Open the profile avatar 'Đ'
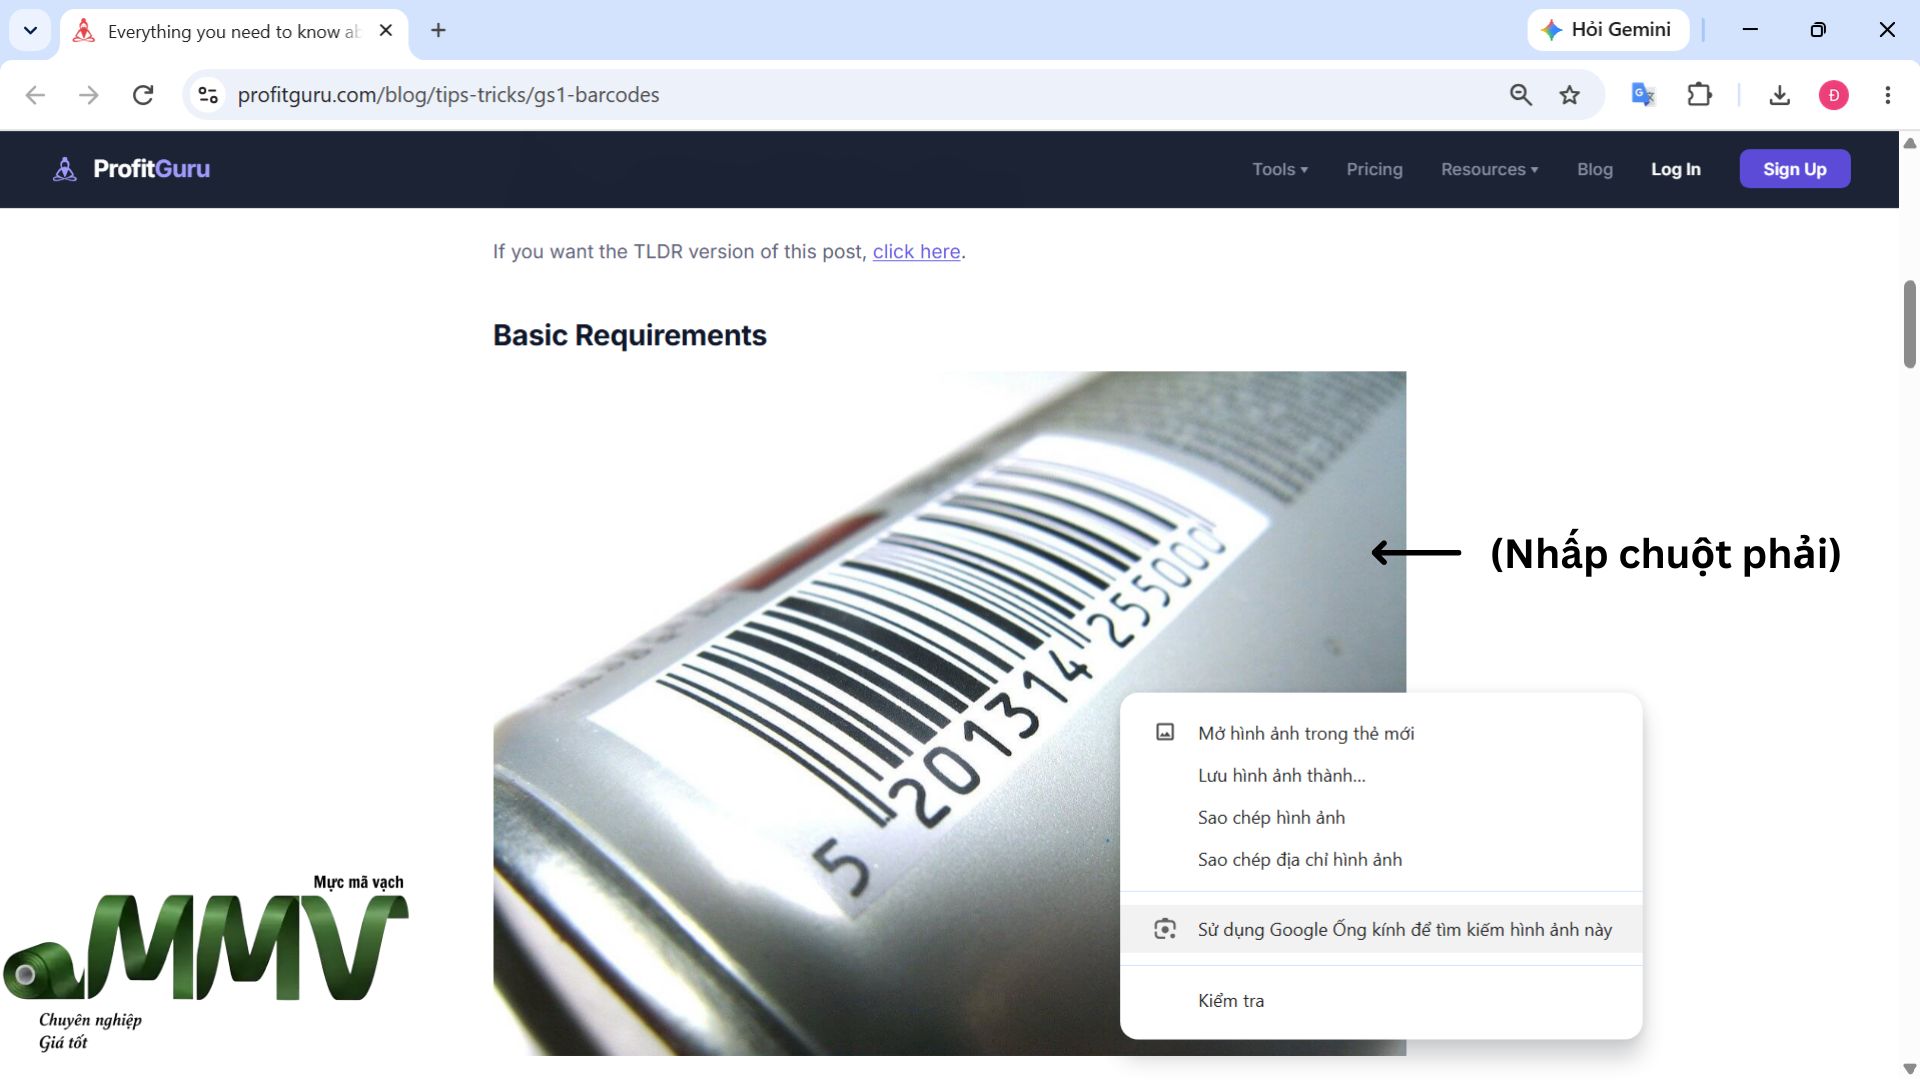Screen dimensions: 1920x1080 pyautogui.click(x=1833, y=95)
